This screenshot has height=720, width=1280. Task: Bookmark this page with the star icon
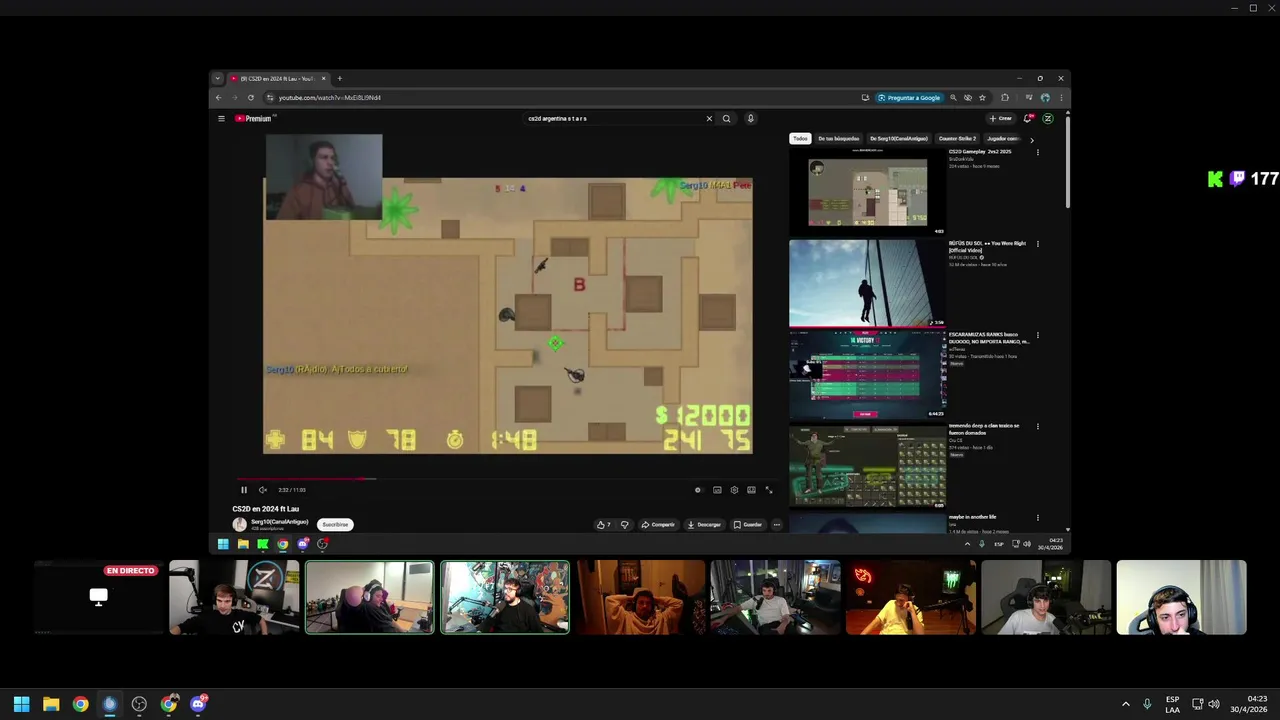click(x=982, y=98)
